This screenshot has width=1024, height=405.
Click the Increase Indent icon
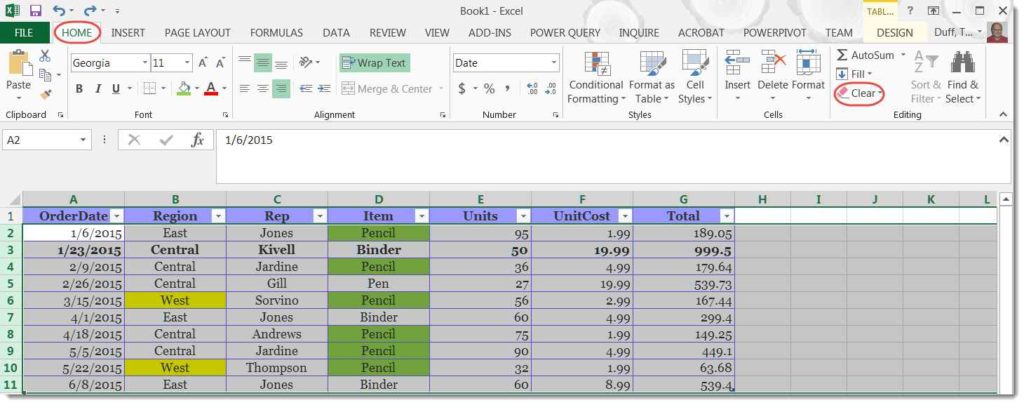(x=325, y=88)
